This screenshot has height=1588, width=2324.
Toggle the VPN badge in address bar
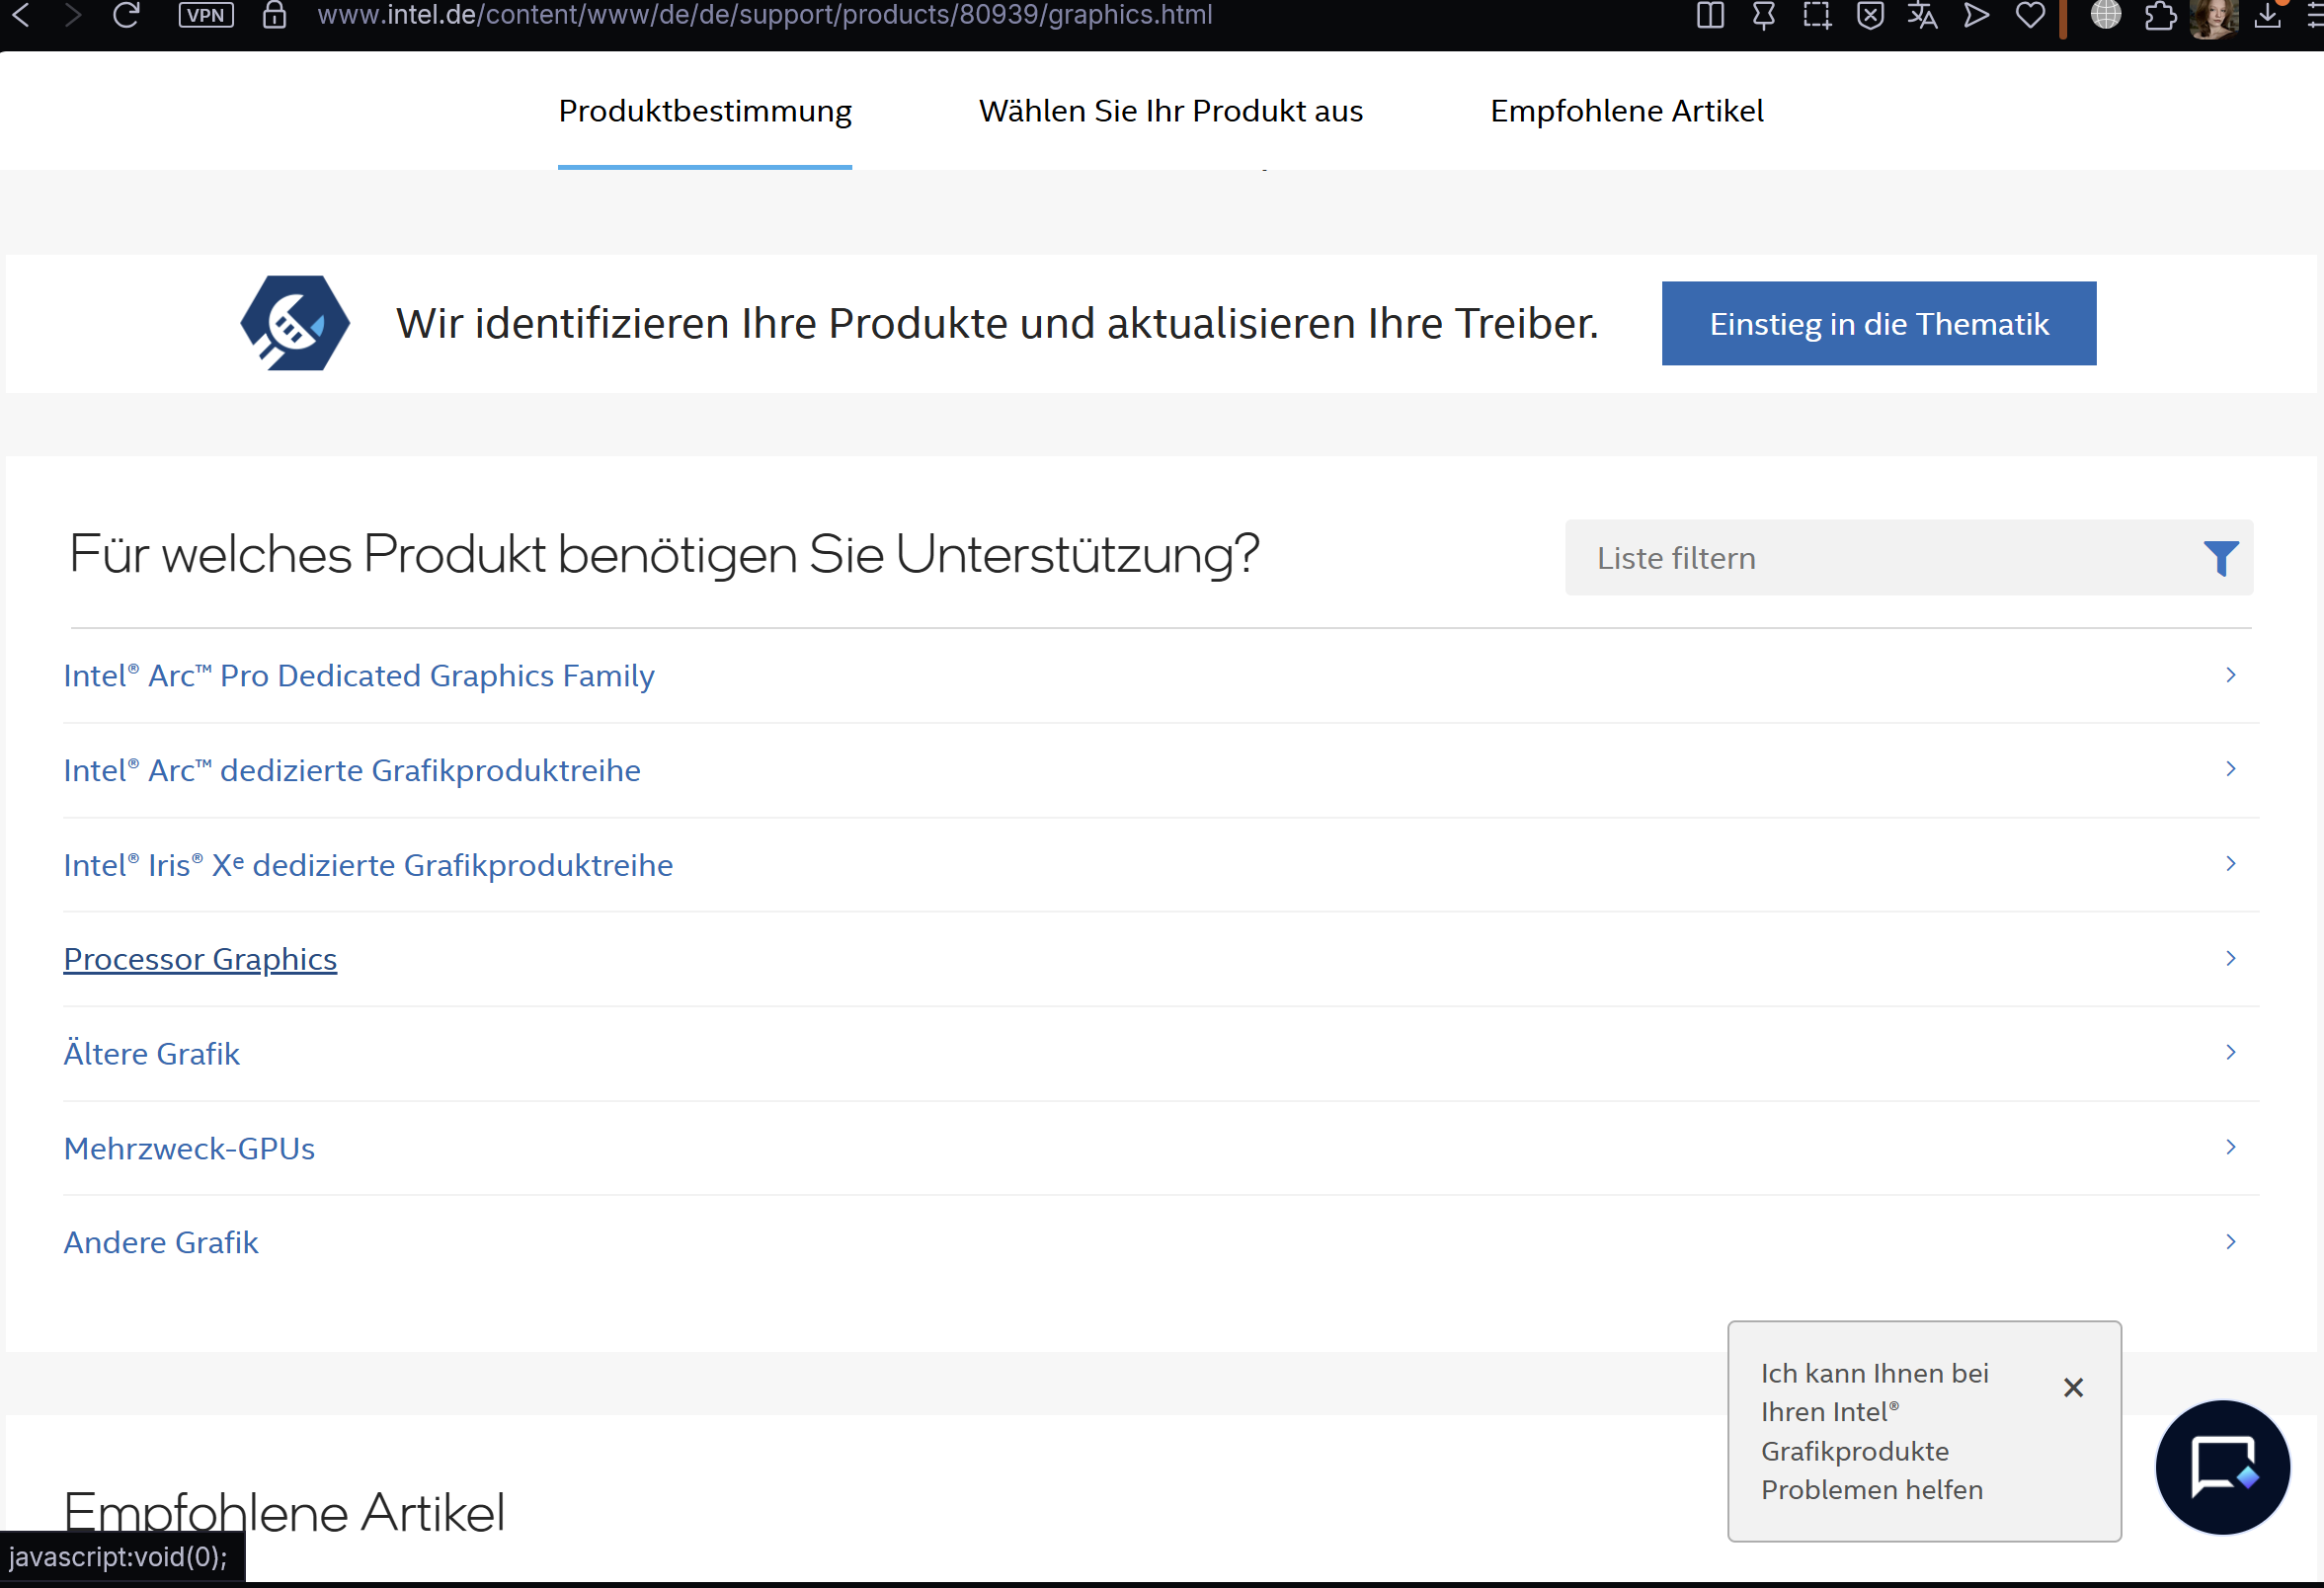tap(205, 15)
